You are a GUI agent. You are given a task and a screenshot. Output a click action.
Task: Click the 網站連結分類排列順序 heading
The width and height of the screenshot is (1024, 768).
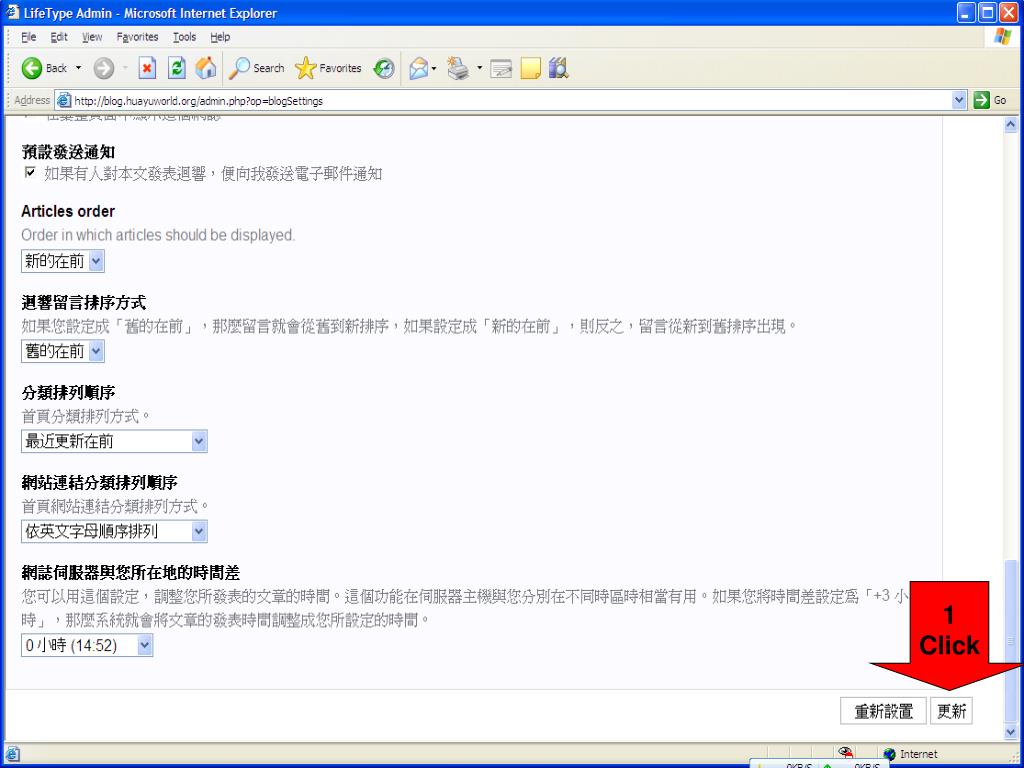click(99, 483)
